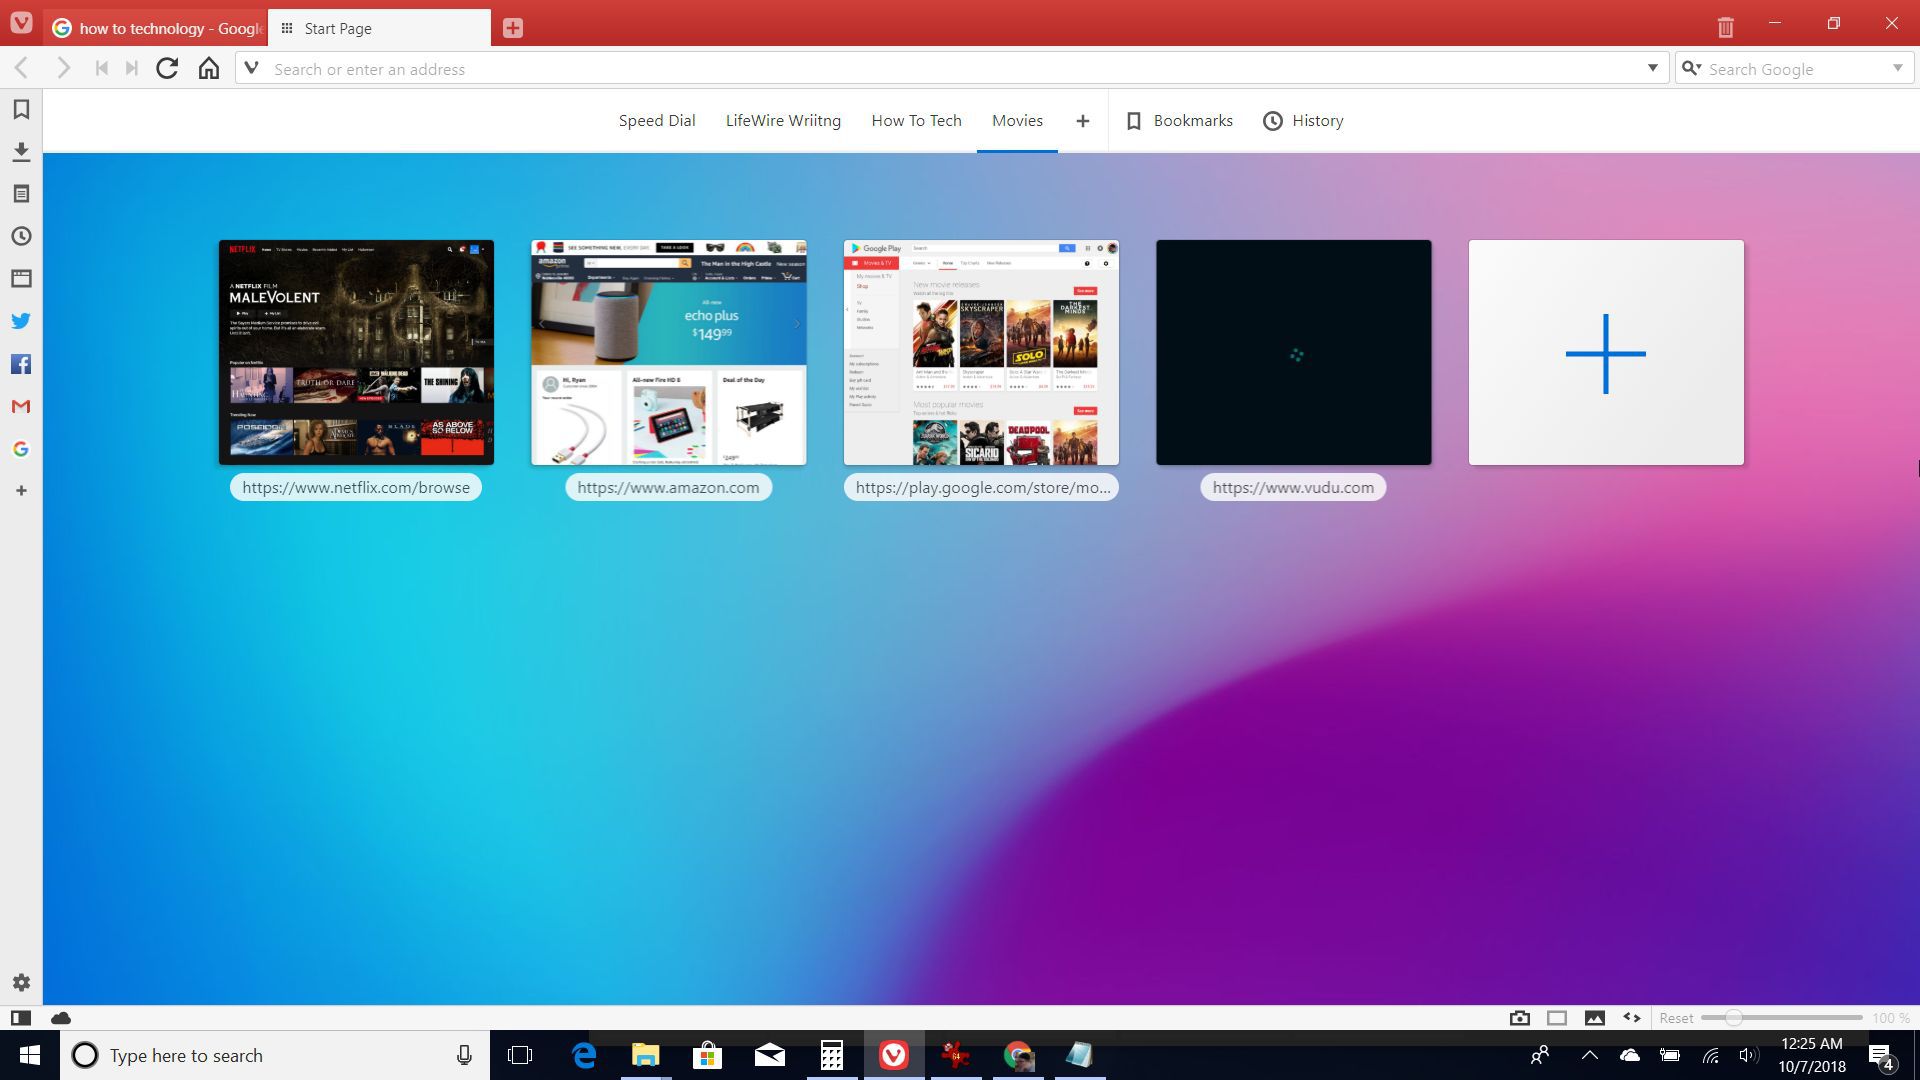Viewport: 1920px width, 1080px height.
Task: Reset the page zoom level
Action: point(1676,1018)
